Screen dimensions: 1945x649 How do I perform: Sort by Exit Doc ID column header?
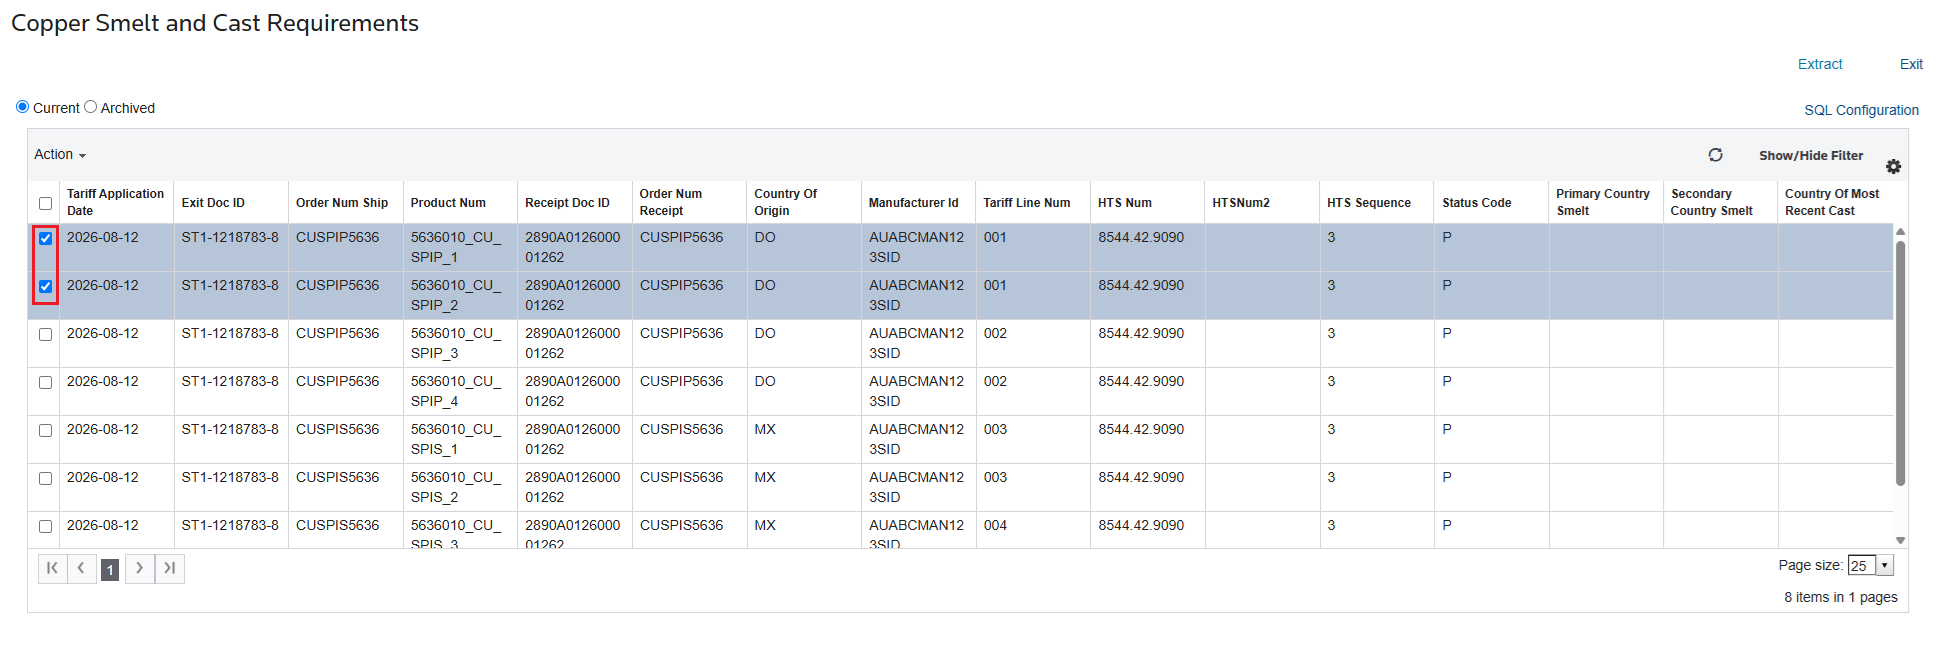(x=231, y=202)
